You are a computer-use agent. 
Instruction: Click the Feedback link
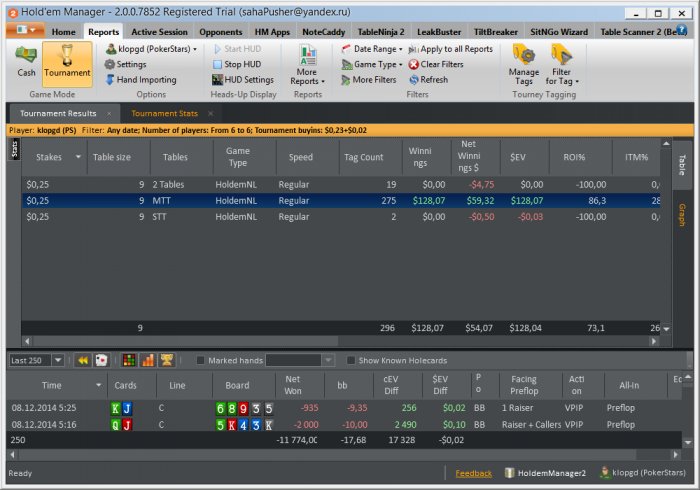pyautogui.click(x=473, y=473)
